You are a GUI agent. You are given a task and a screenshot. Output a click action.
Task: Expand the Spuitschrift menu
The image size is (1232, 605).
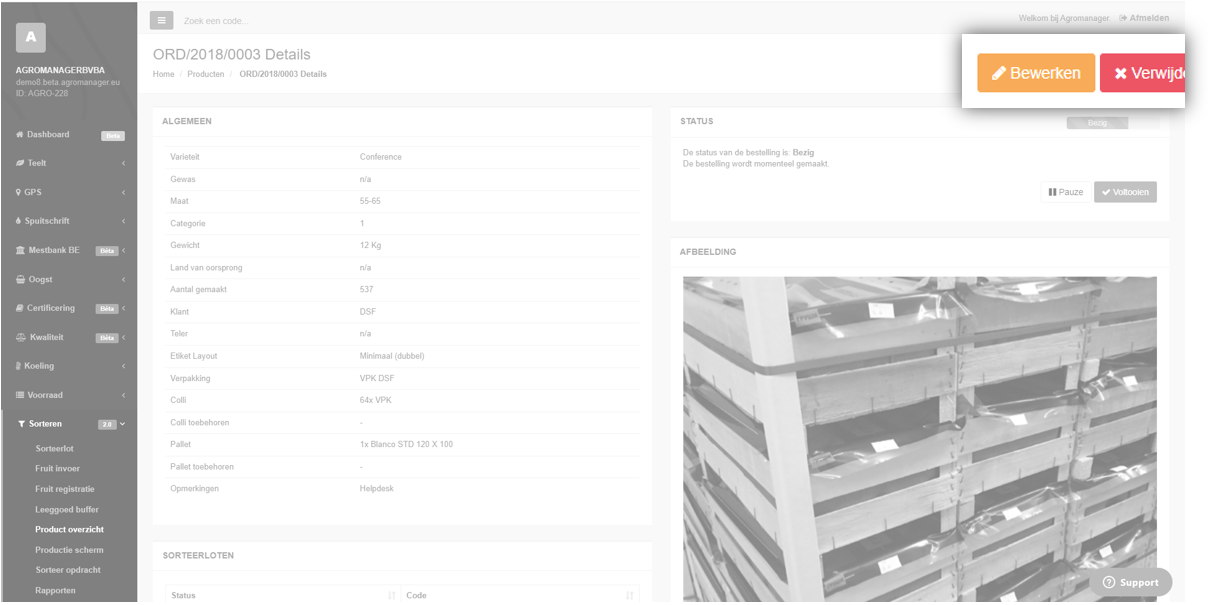69,221
